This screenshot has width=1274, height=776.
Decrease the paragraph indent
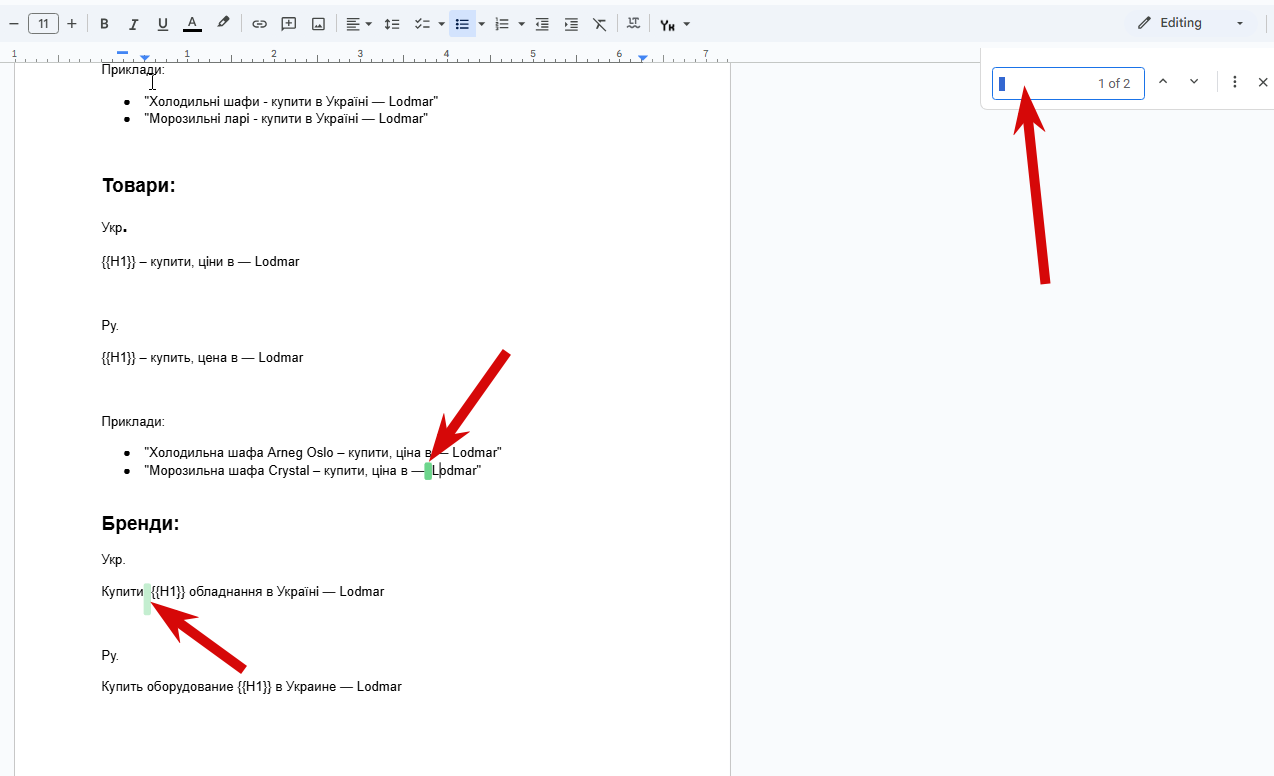pyautogui.click(x=542, y=23)
